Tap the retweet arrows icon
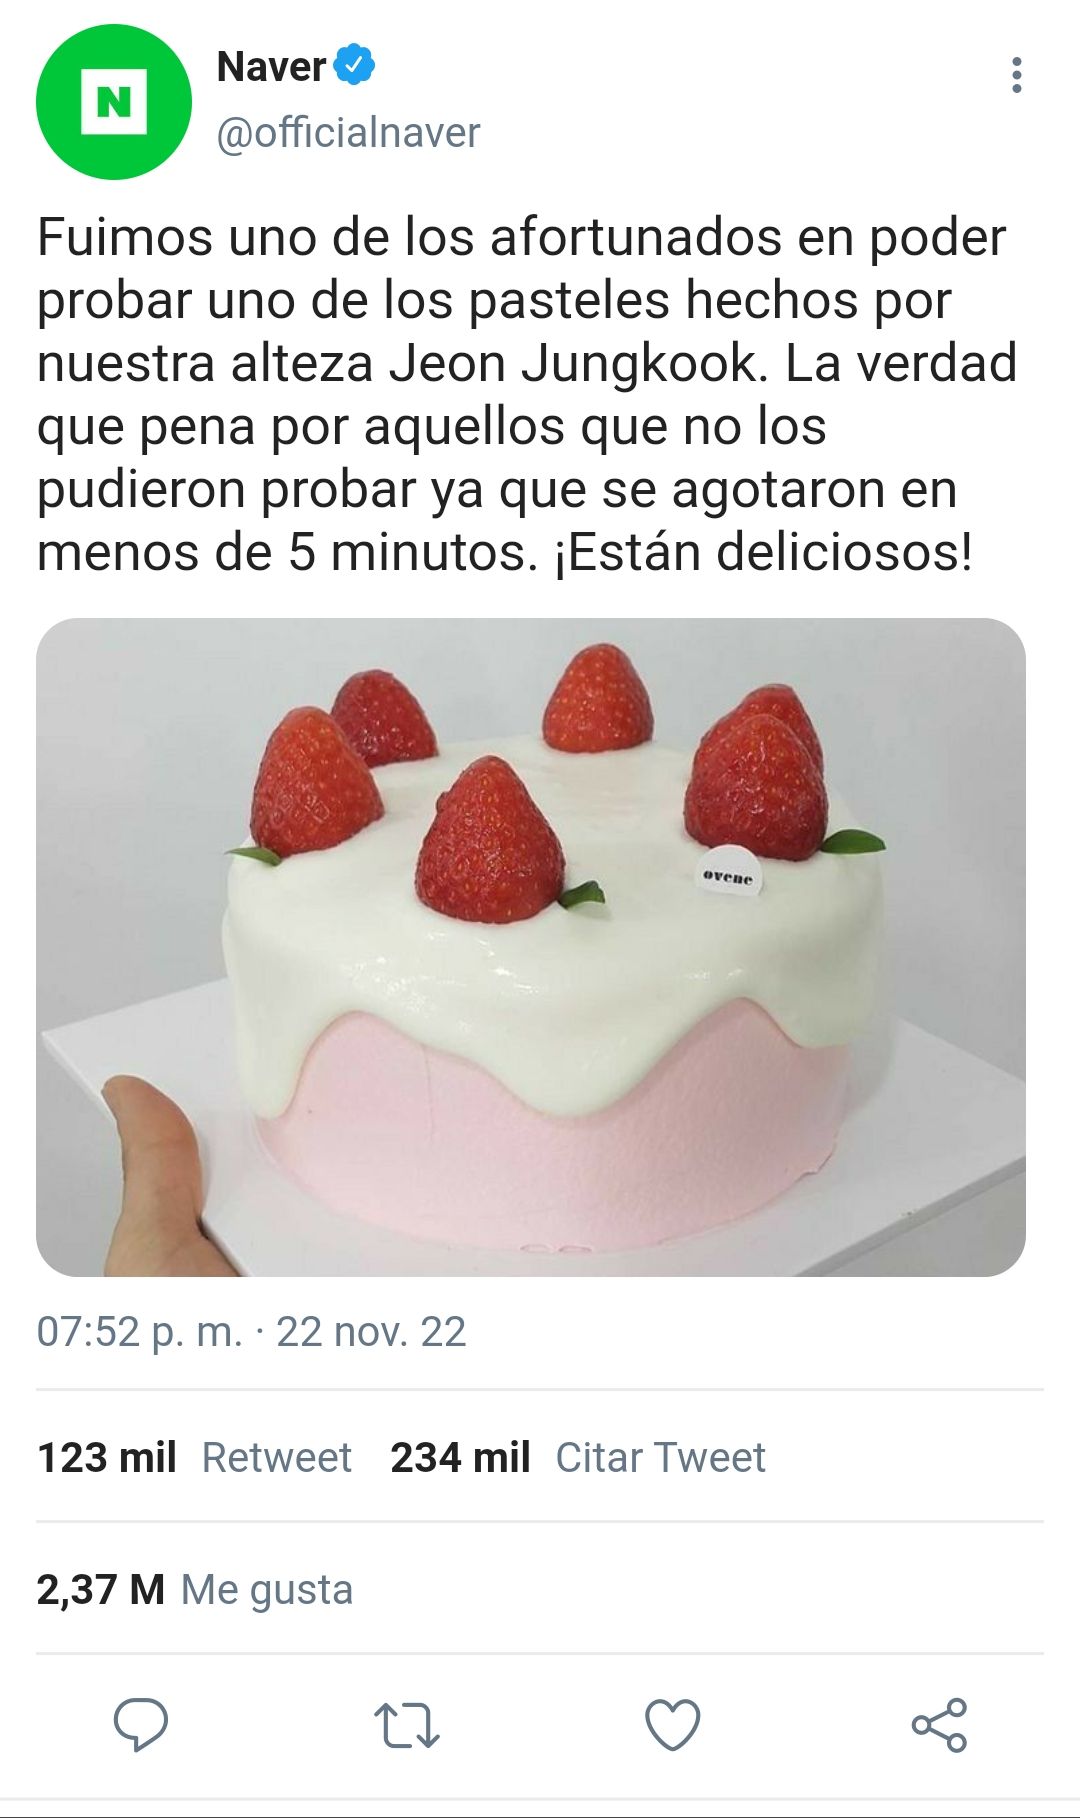The width and height of the screenshot is (1080, 1818). [407, 1725]
